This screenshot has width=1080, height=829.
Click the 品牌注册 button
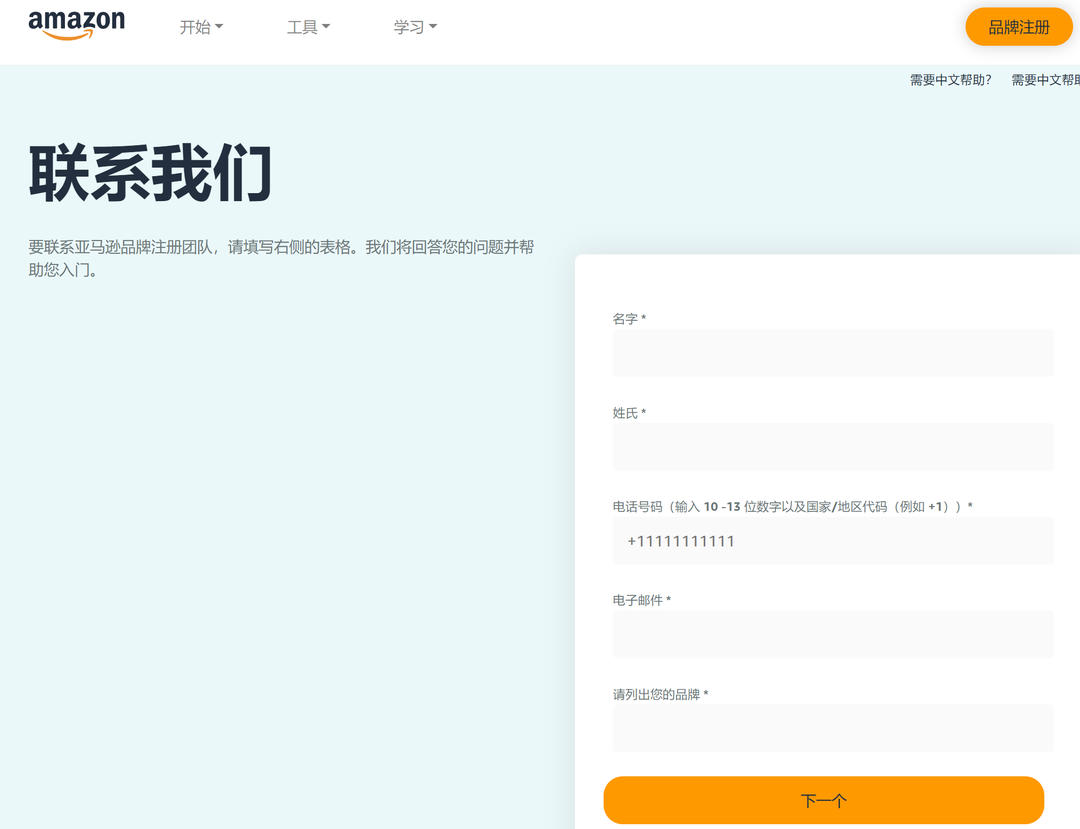[1018, 27]
